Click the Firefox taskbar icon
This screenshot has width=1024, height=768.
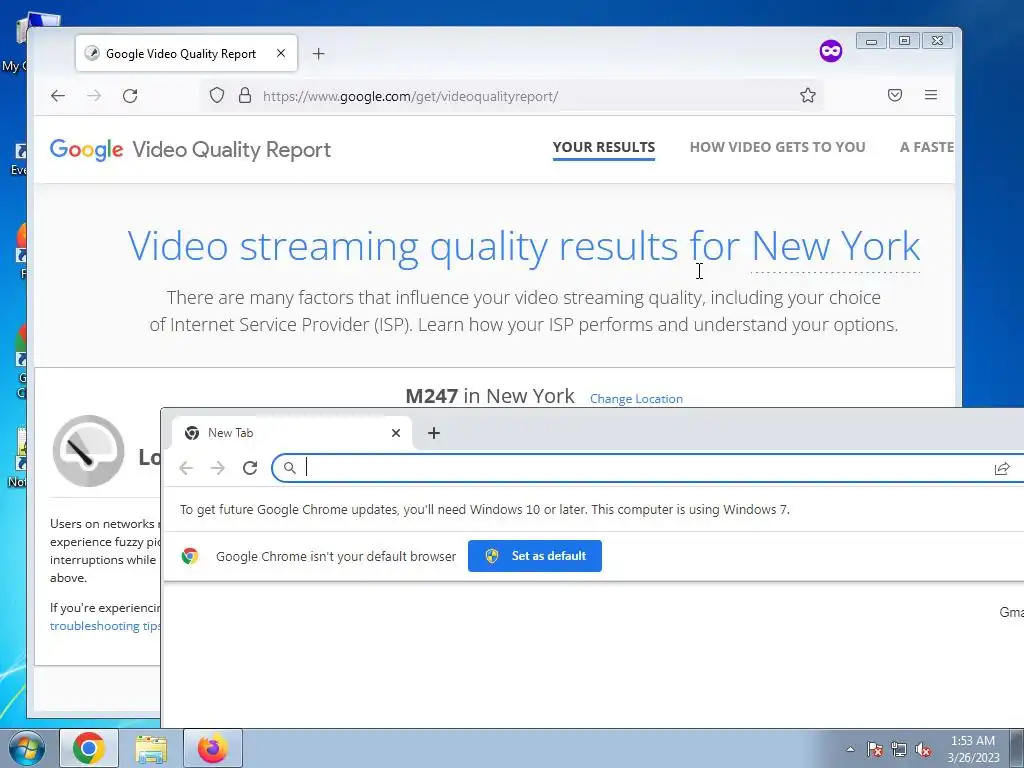pyautogui.click(x=213, y=748)
